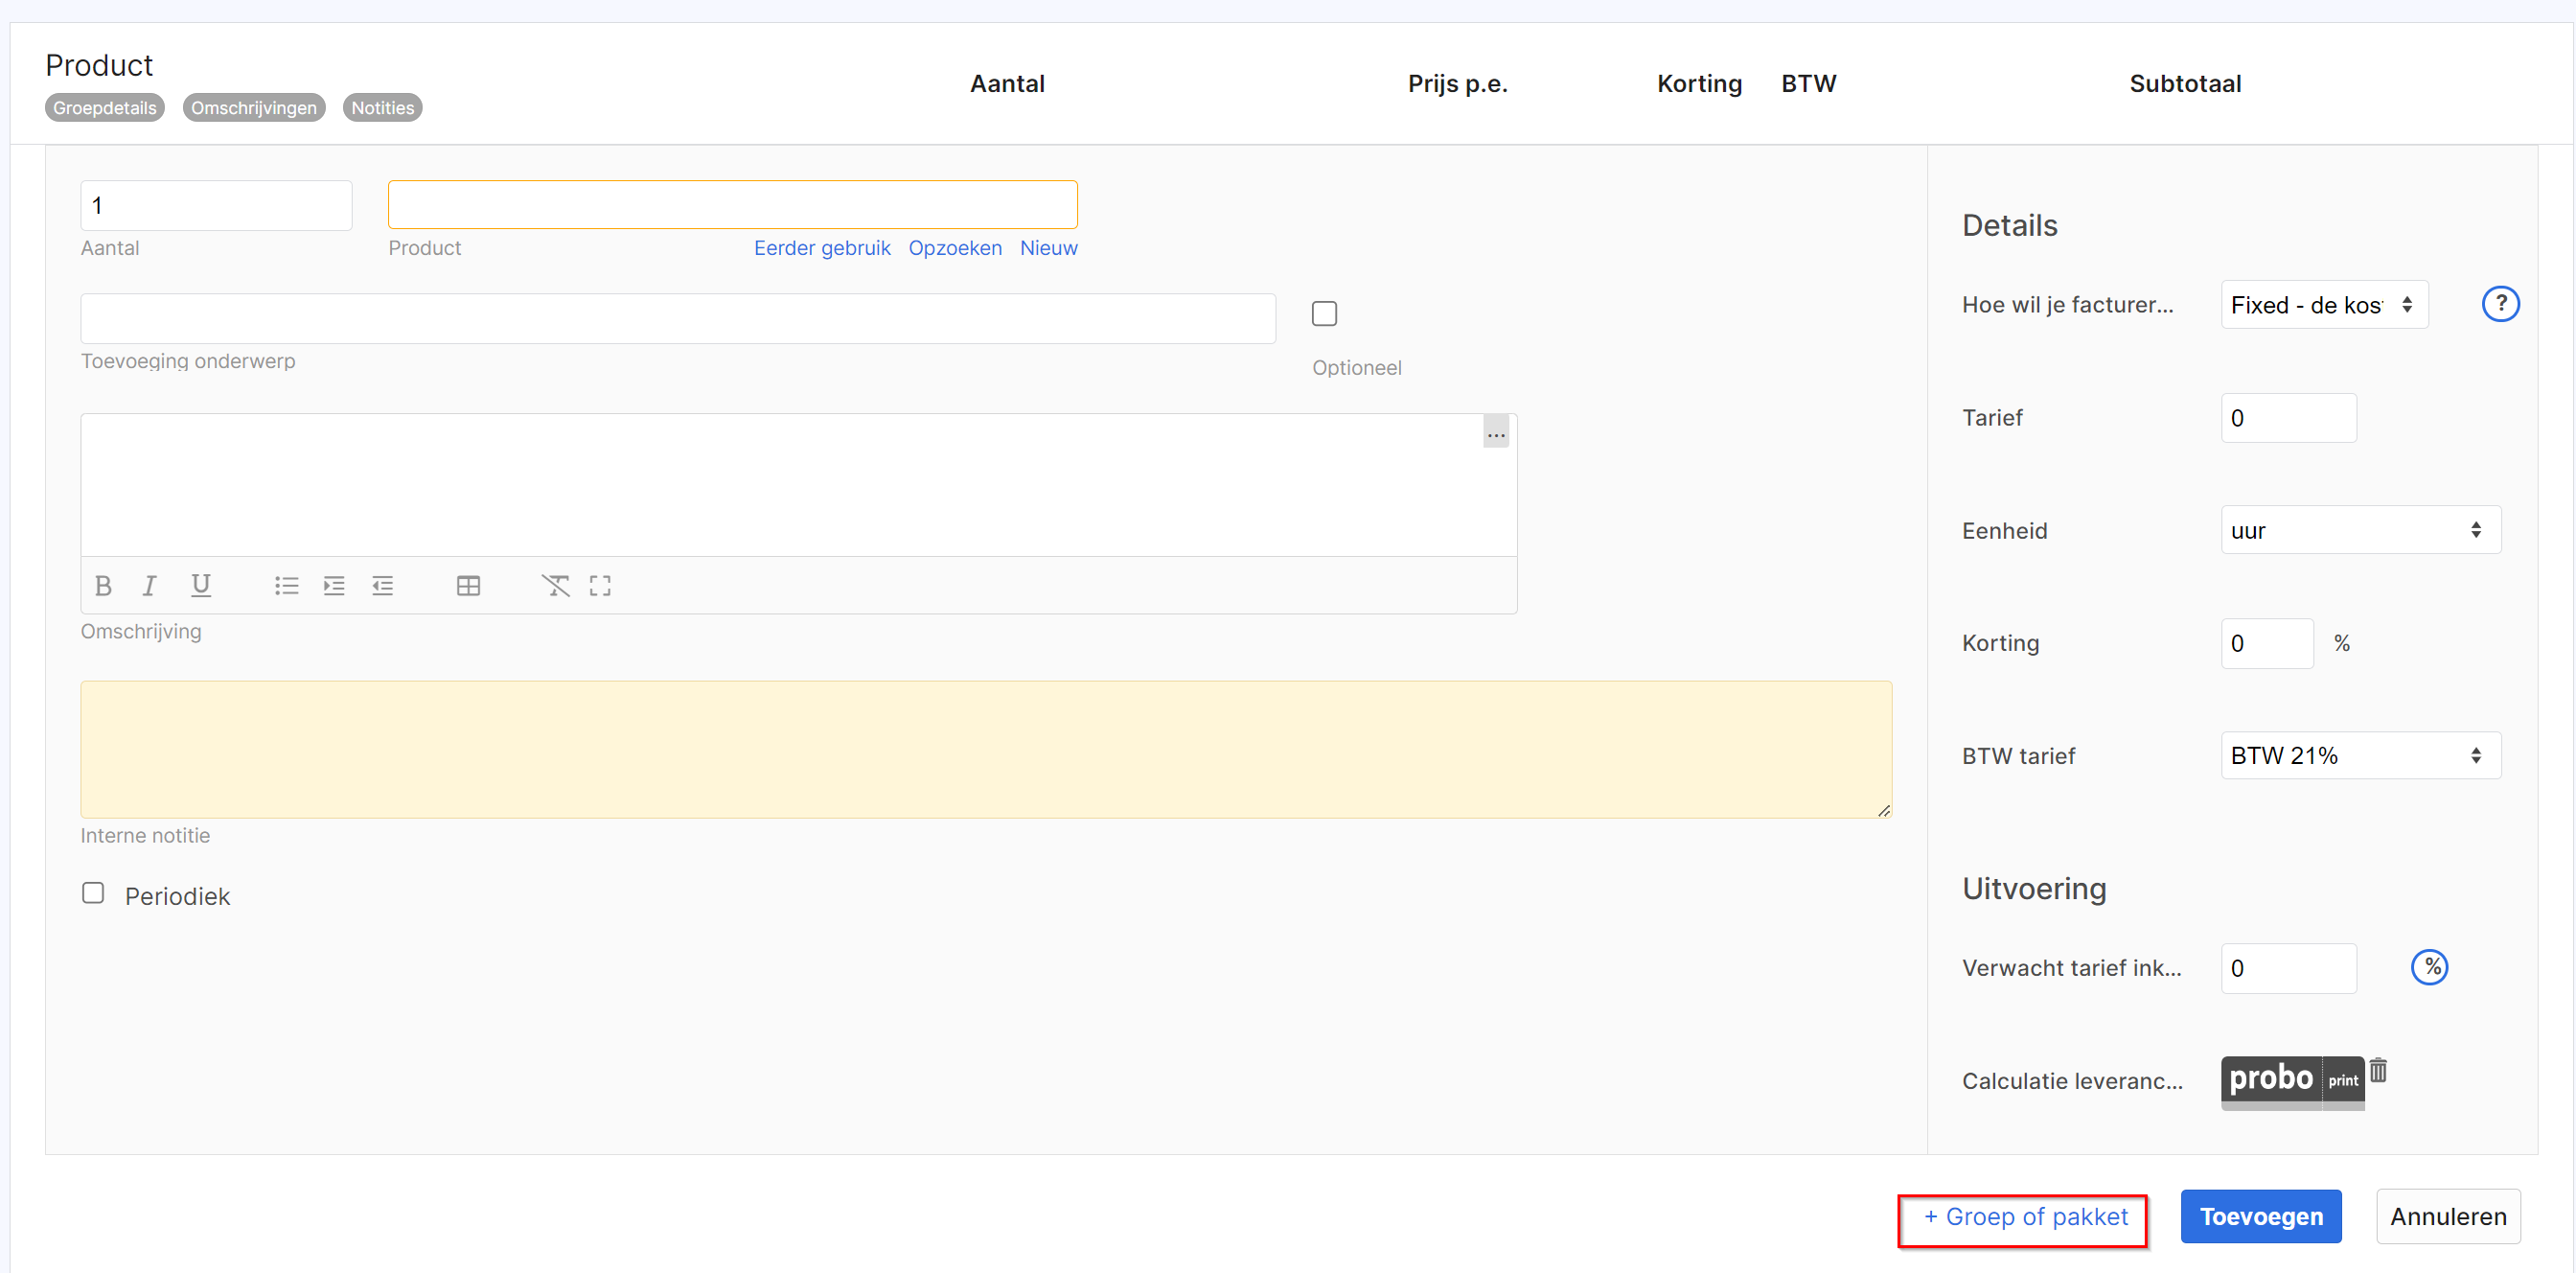
Task: Click the Uitvoering section heading
Action: 2034,889
